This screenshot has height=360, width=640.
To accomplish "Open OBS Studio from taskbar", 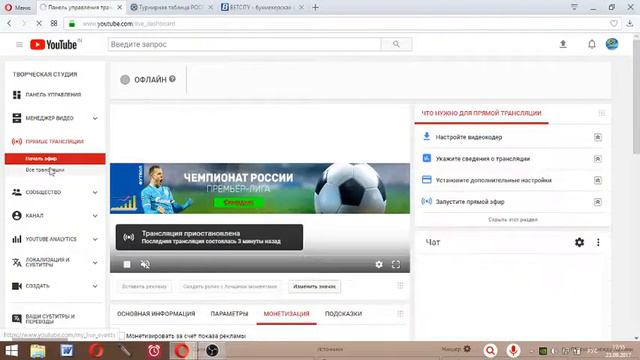I will pyautogui.click(x=212, y=351).
